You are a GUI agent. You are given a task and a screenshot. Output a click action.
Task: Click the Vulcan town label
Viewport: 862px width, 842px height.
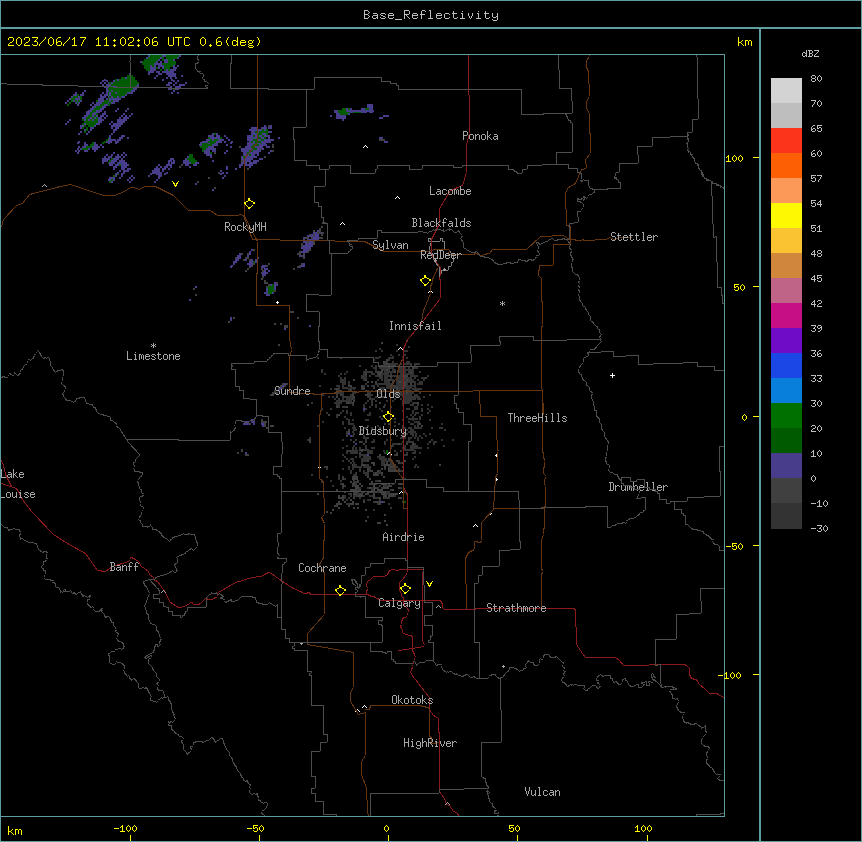pos(542,792)
